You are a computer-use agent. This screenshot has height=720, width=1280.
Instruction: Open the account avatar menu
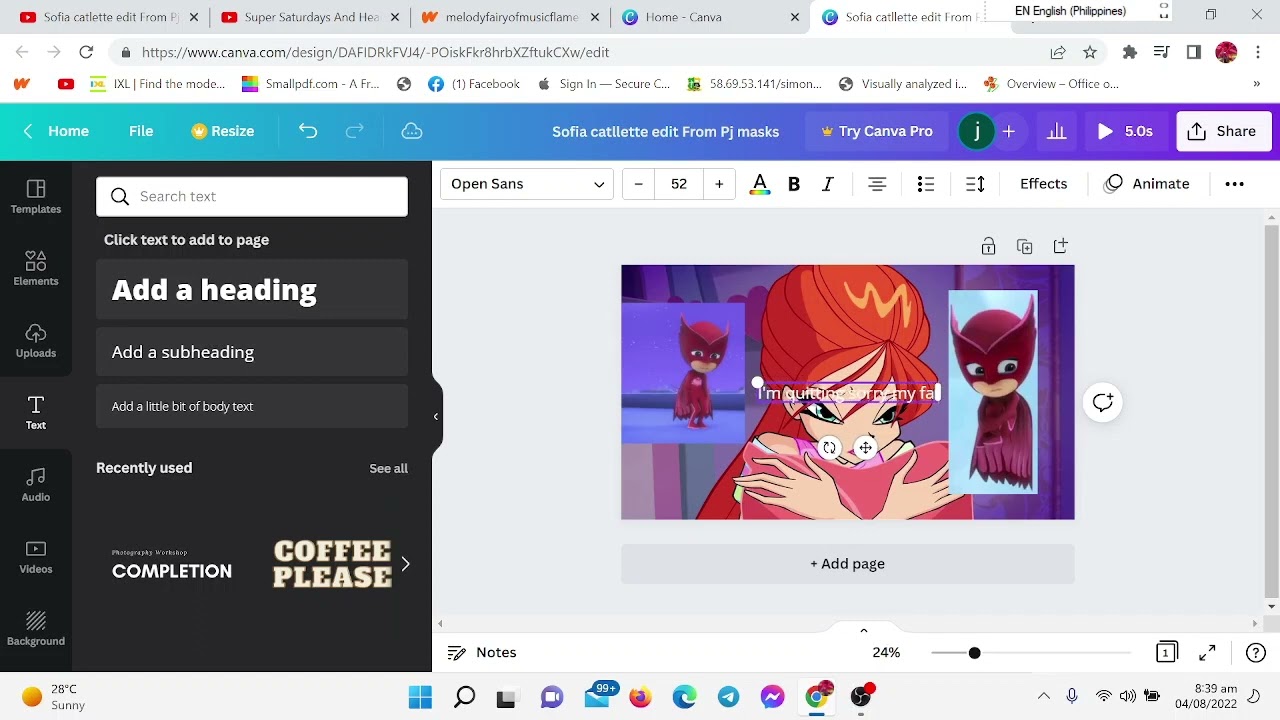(x=976, y=131)
